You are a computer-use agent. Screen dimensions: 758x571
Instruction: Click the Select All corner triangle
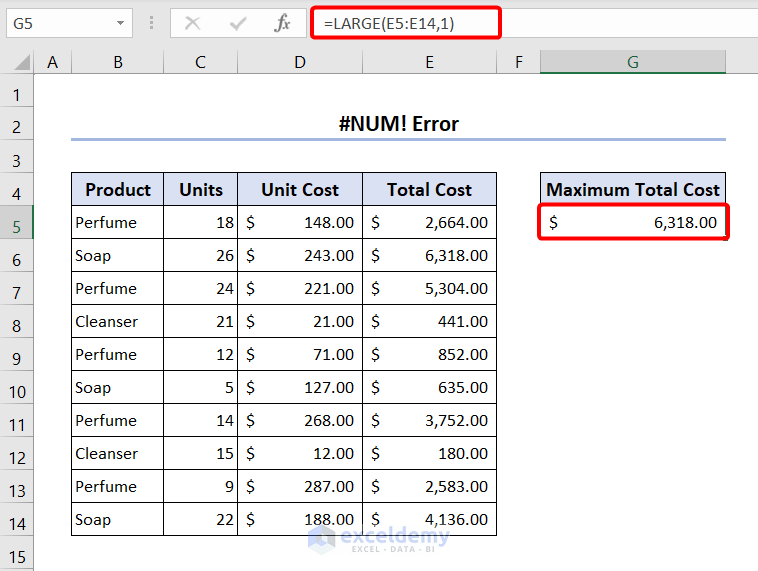[x=18, y=63]
